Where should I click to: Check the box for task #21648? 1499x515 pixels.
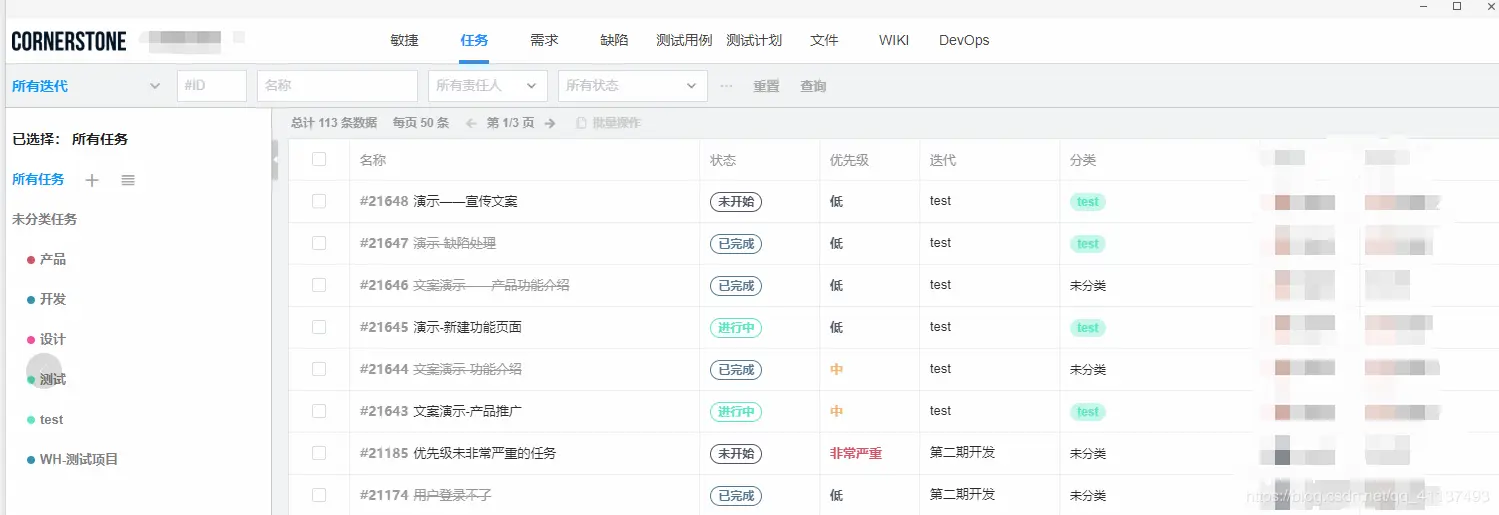click(319, 201)
